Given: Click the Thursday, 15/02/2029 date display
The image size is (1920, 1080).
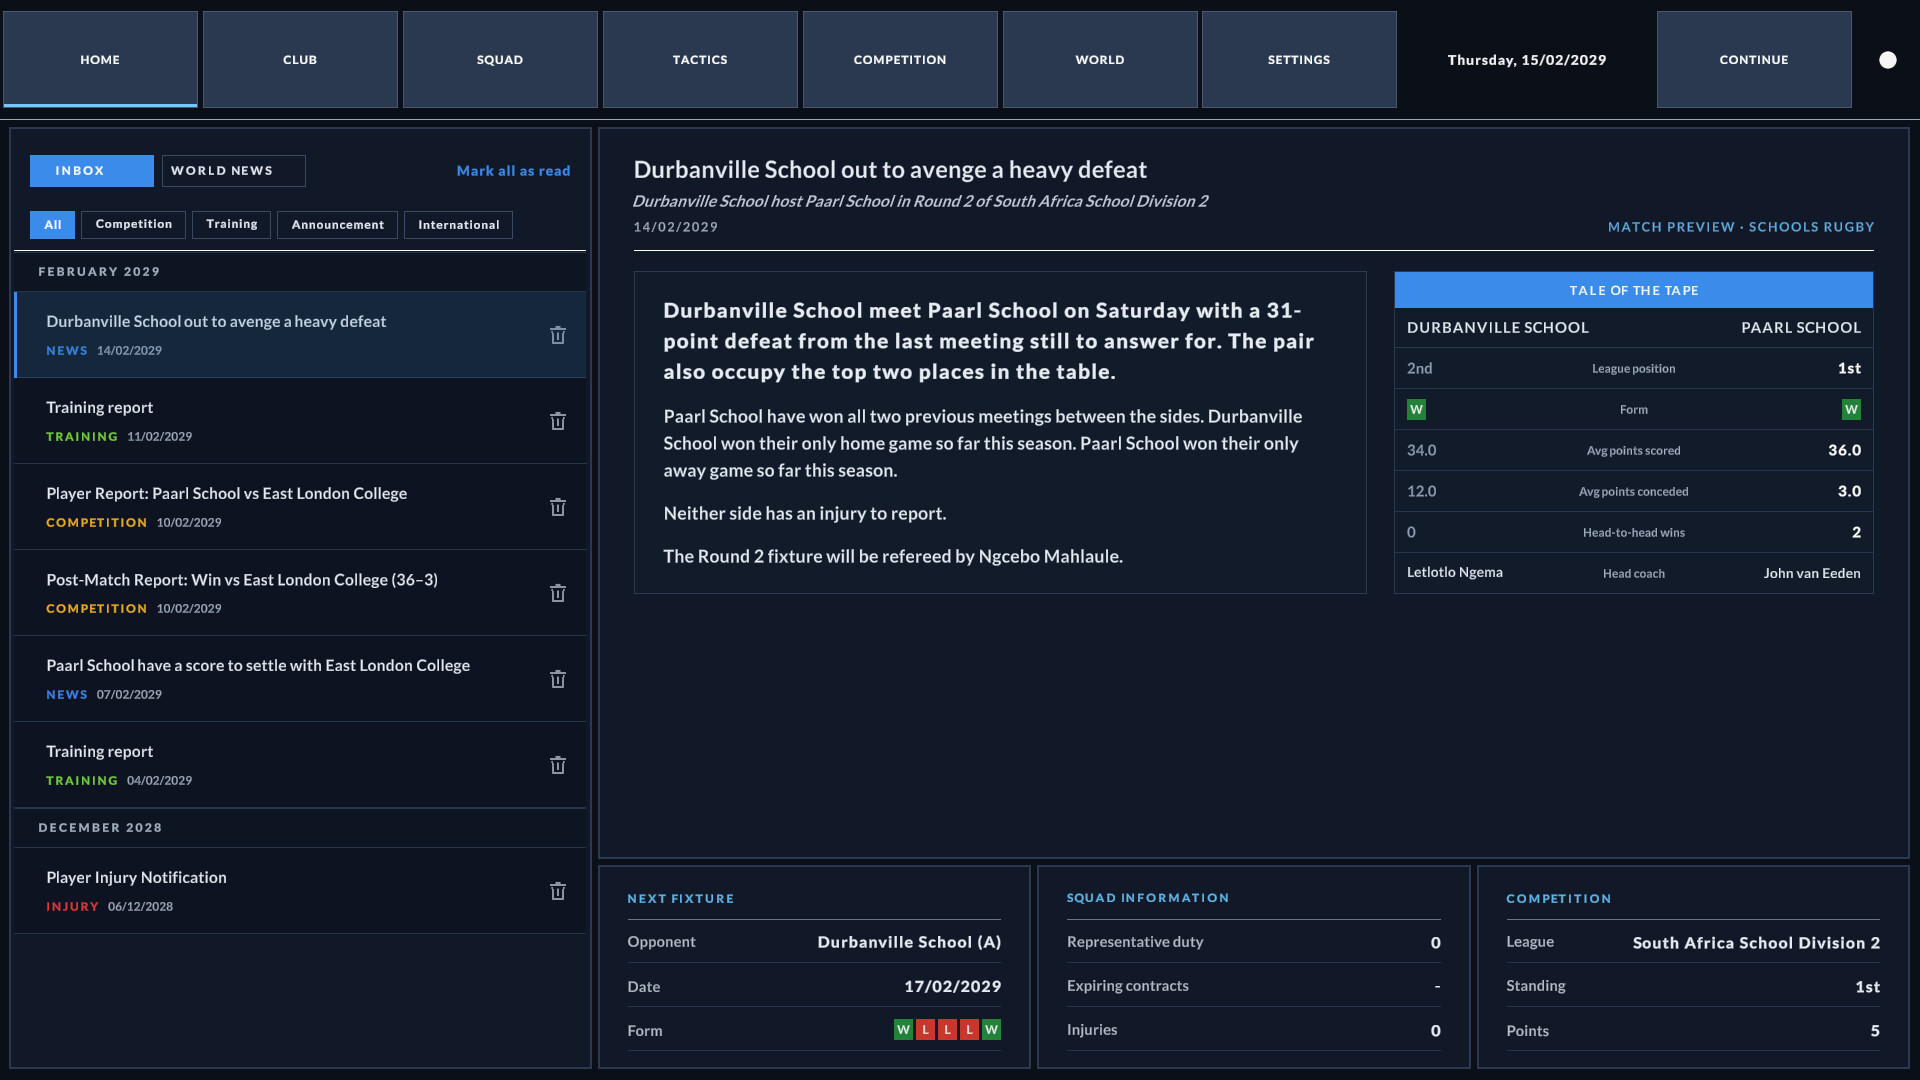Looking at the screenshot, I should click(1527, 60).
